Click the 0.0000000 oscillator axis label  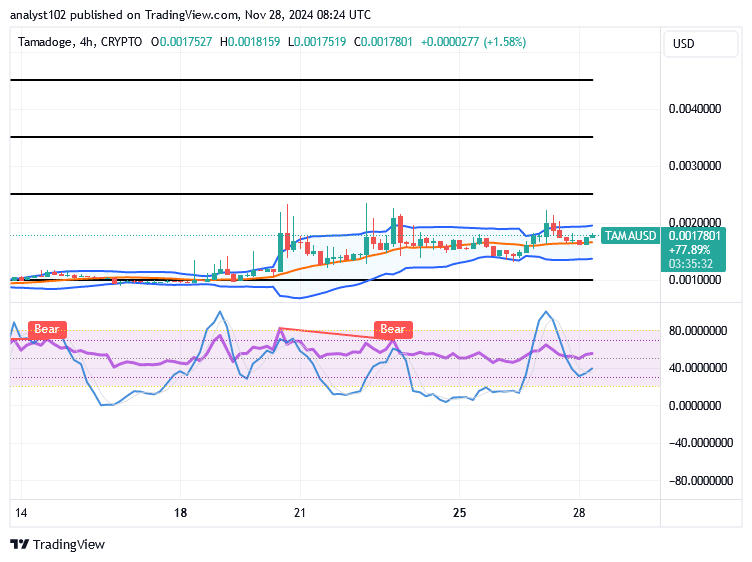[695, 406]
